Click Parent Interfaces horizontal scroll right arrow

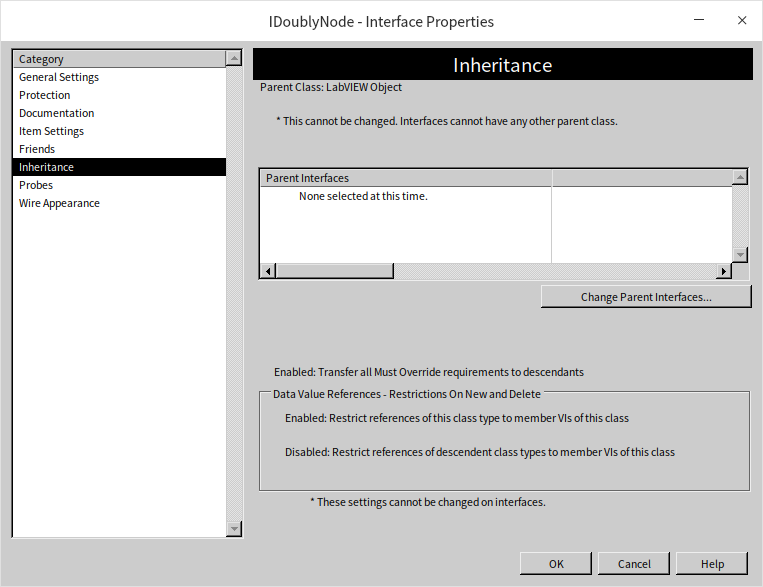click(x=724, y=271)
